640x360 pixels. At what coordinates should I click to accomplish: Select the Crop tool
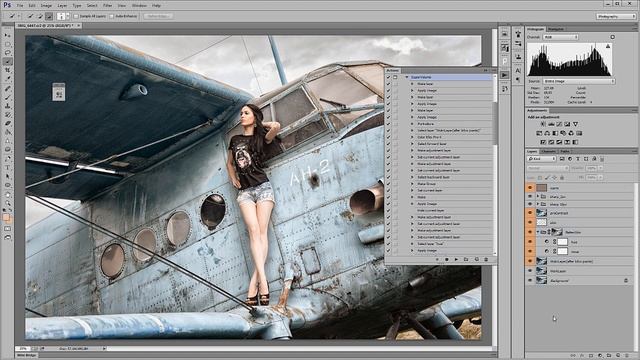[8, 70]
